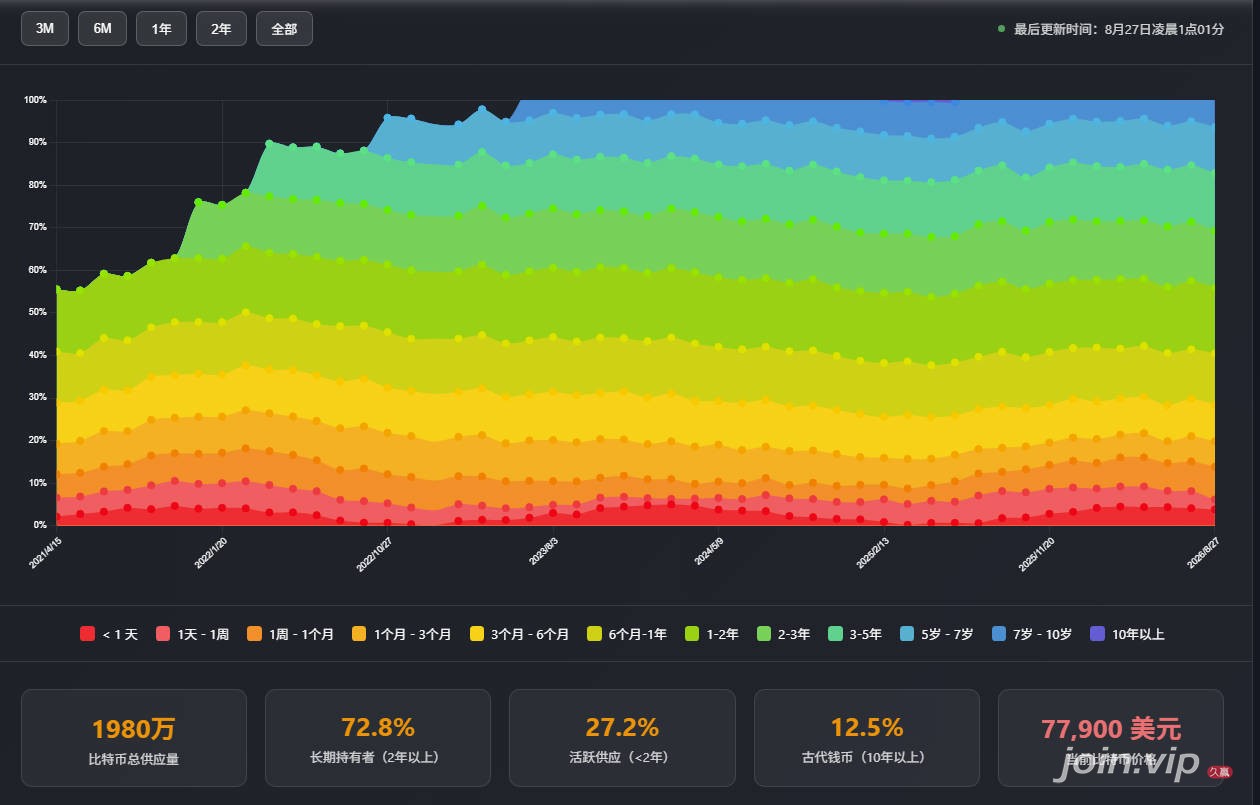Toggle the '3个月 - 6个月' yellow legend swatch
The height and width of the screenshot is (805, 1260).
click(x=476, y=634)
